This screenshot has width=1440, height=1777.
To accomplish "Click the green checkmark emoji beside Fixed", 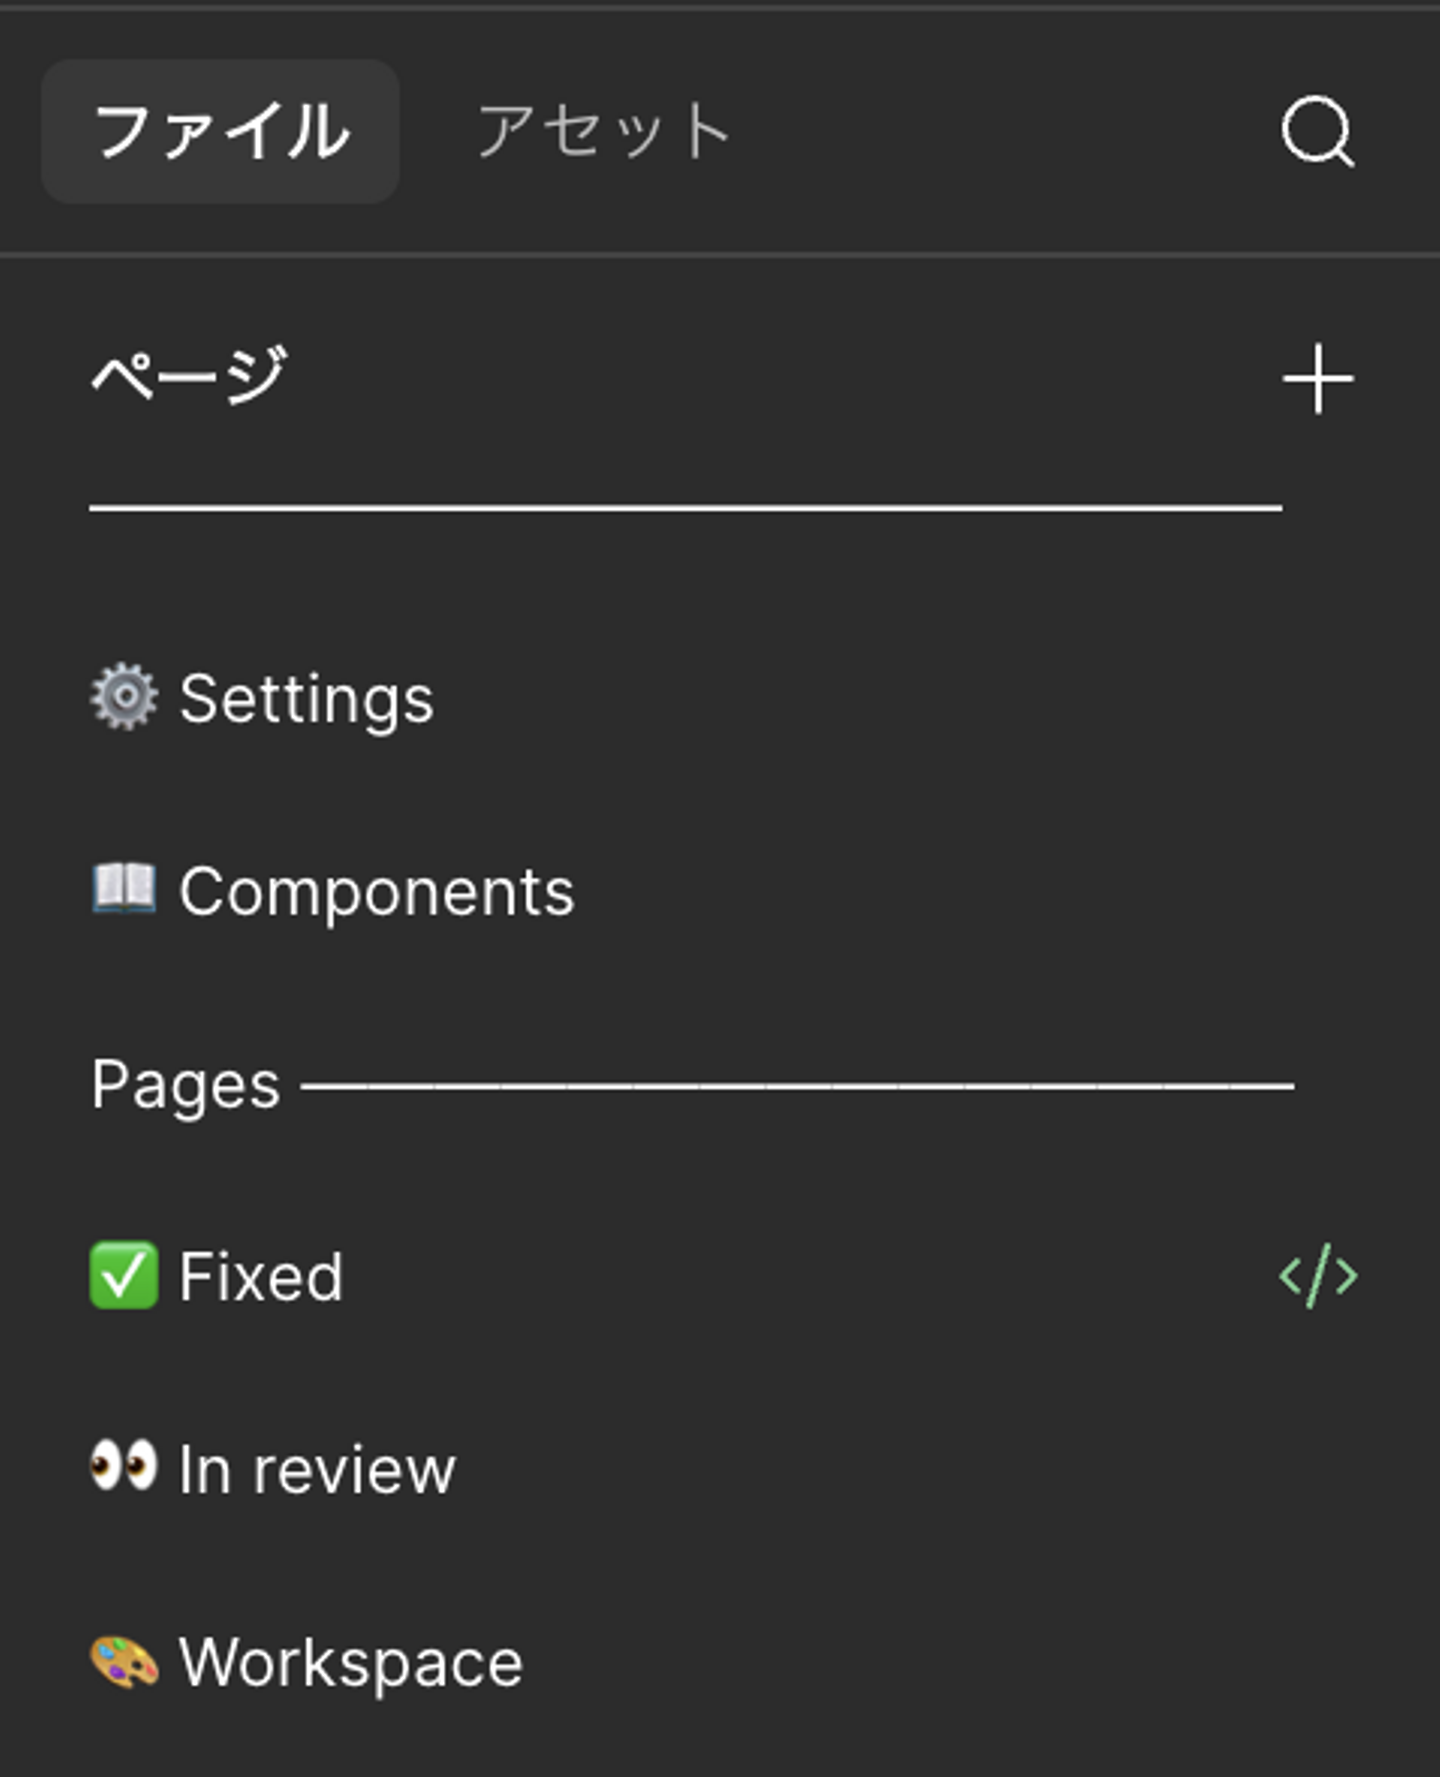I will pyautogui.click(x=124, y=1275).
